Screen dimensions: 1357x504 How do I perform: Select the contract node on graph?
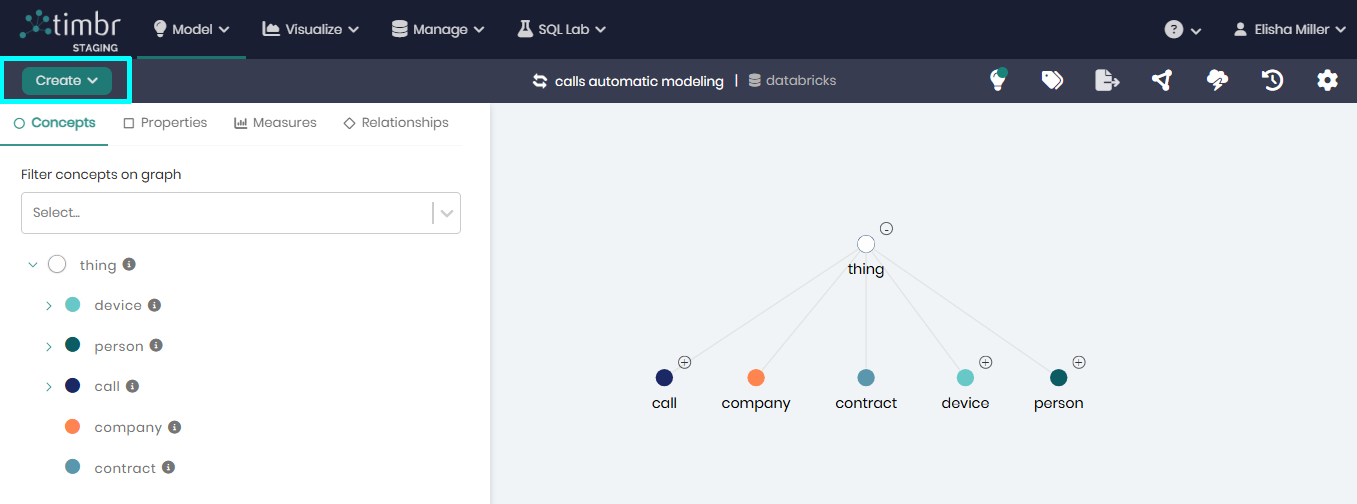[x=866, y=378]
